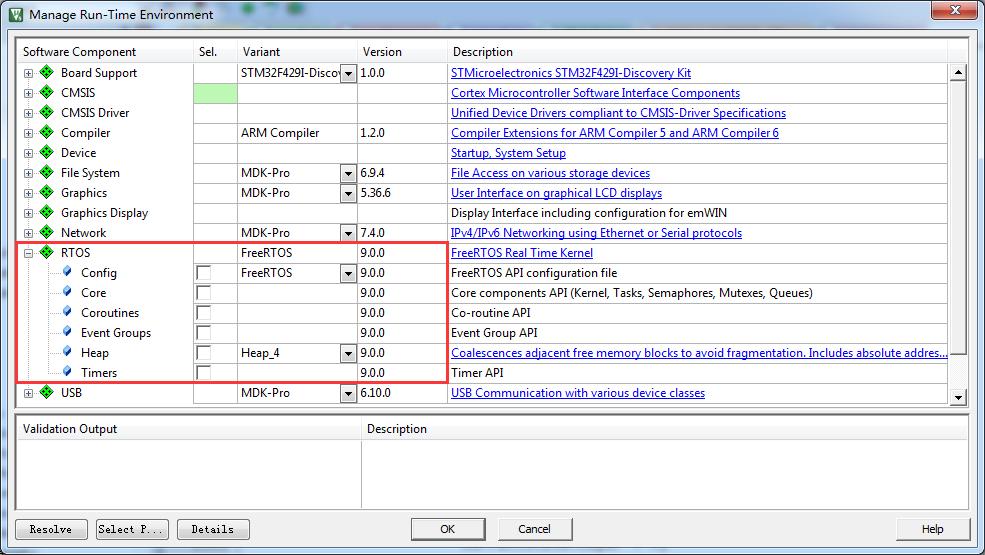Click the Resolve button

point(51,529)
